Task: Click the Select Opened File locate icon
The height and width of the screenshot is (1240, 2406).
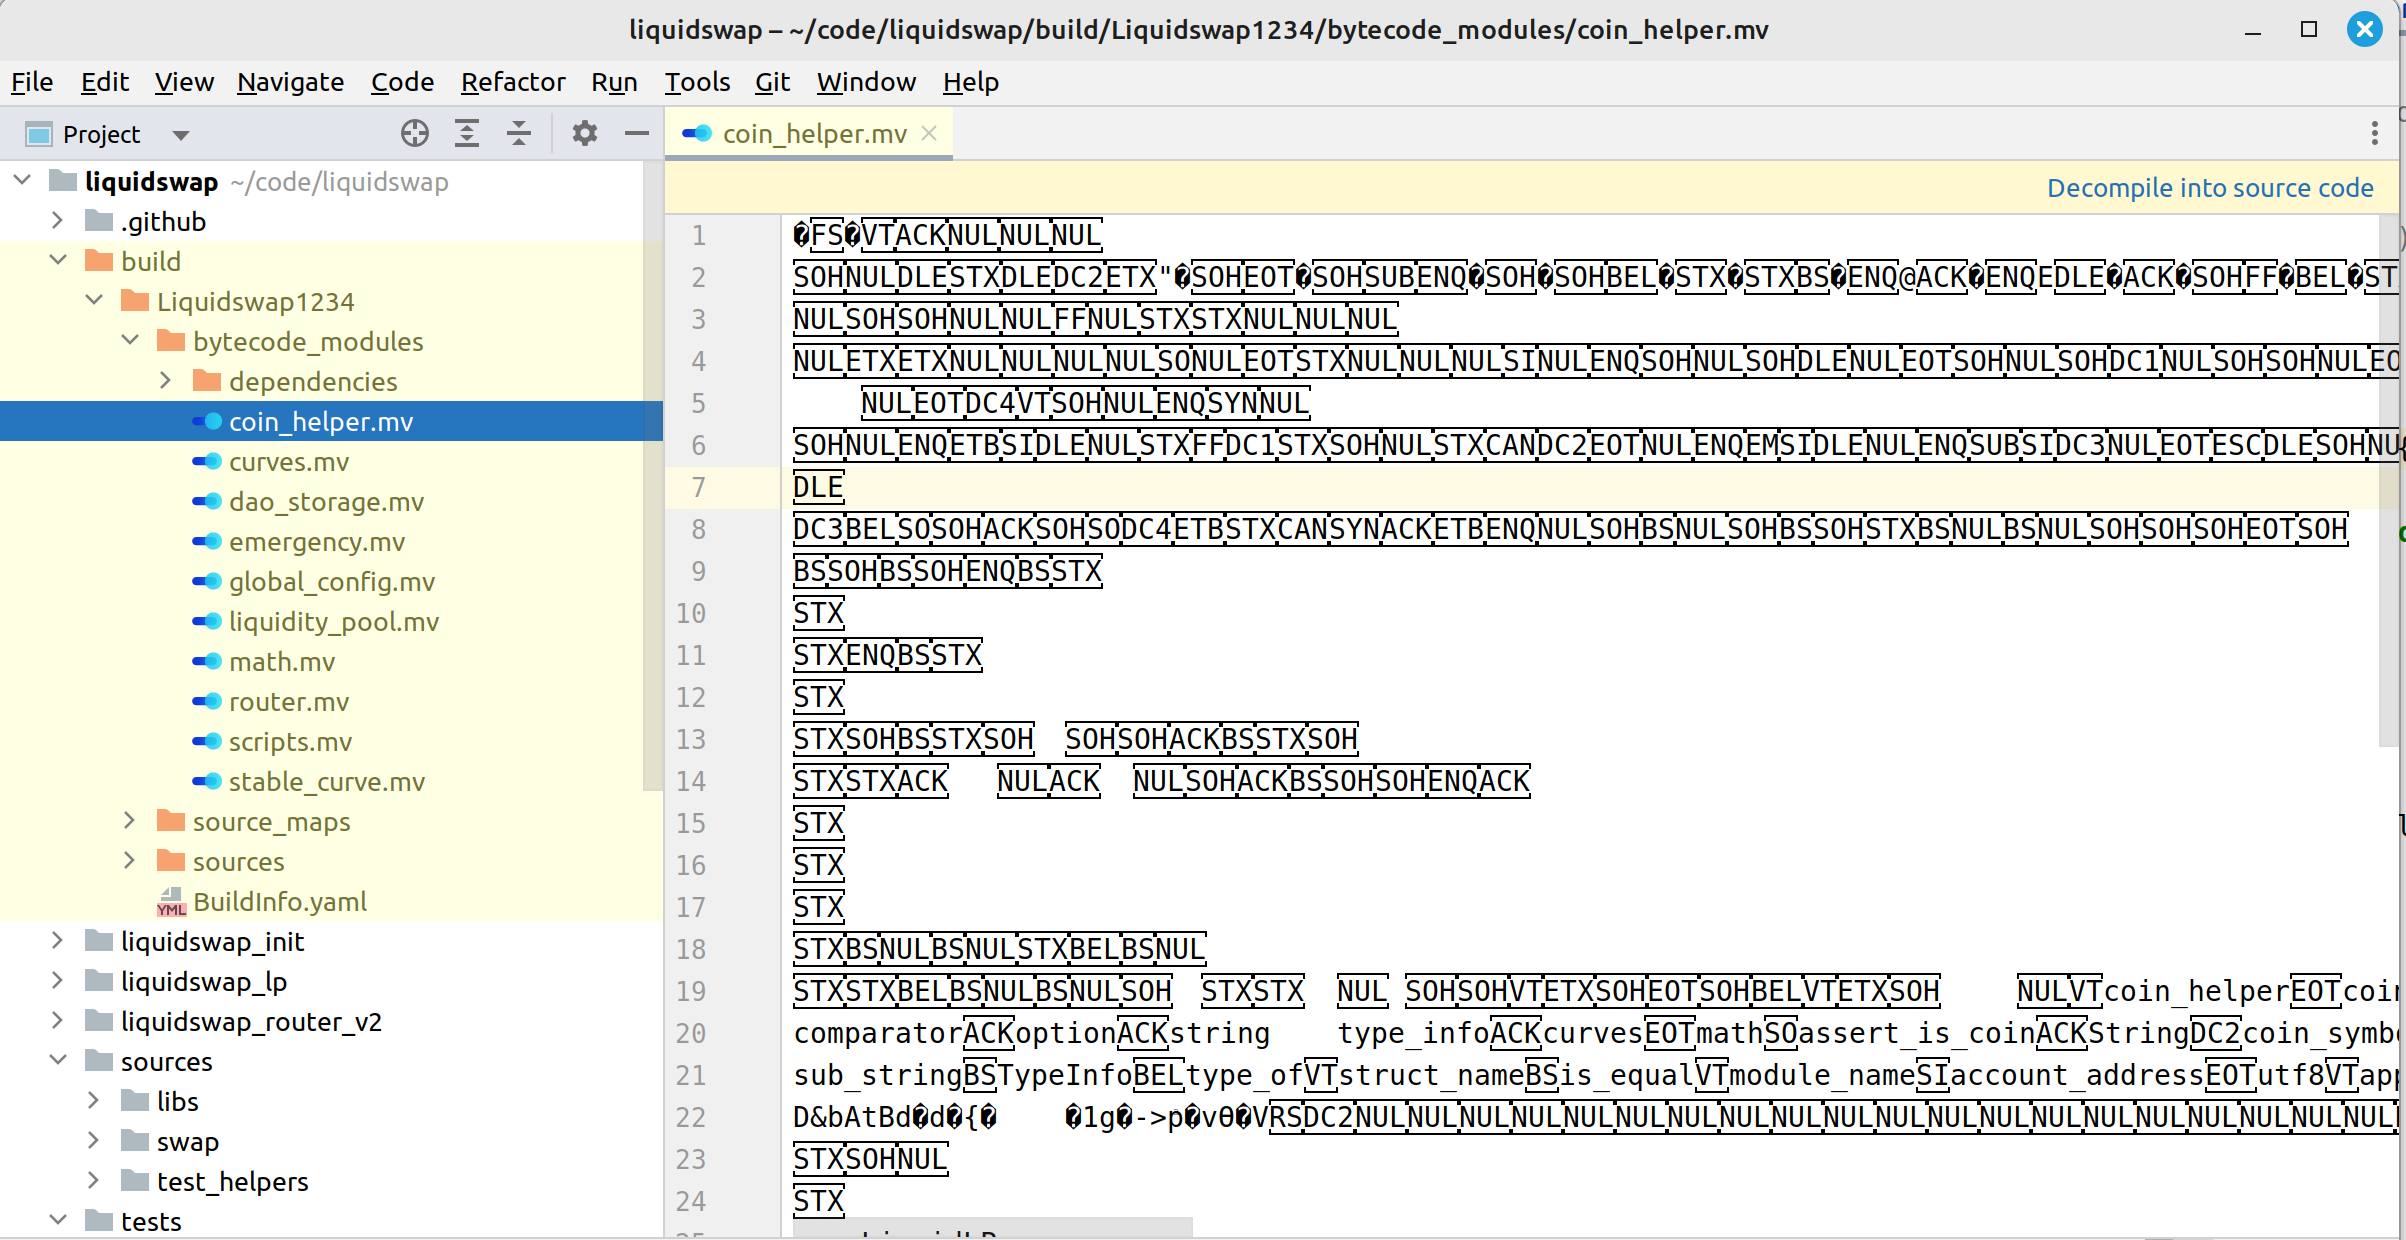Action: click(414, 133)
